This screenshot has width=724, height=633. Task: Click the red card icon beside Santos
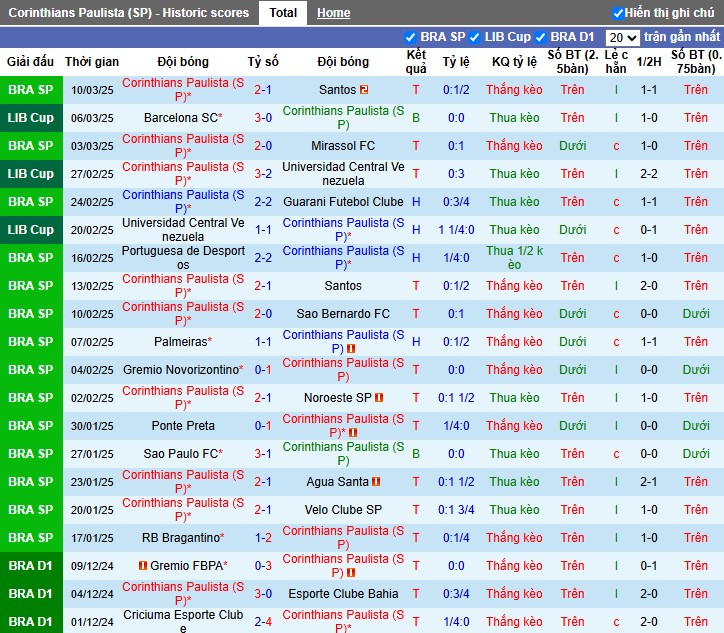pos(364,90)
